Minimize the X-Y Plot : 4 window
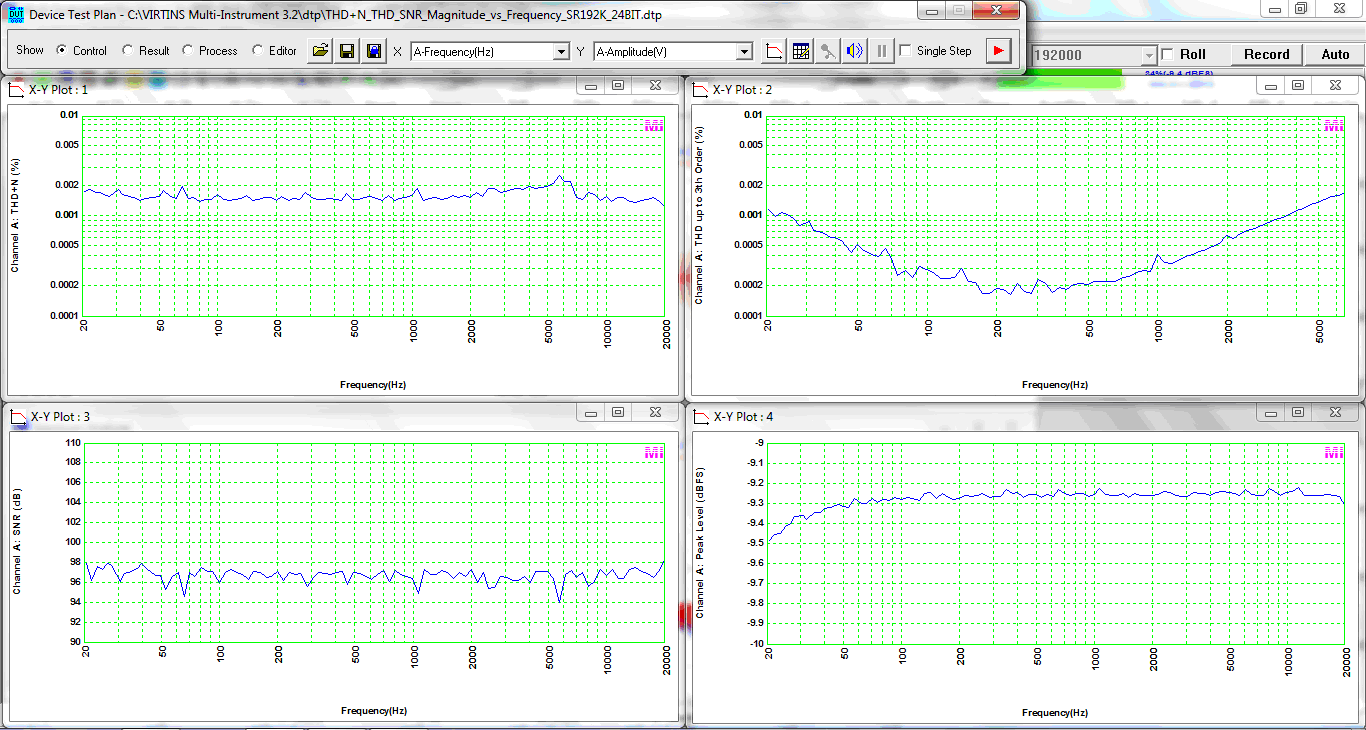1366x730 pixels. point(1271,412)
